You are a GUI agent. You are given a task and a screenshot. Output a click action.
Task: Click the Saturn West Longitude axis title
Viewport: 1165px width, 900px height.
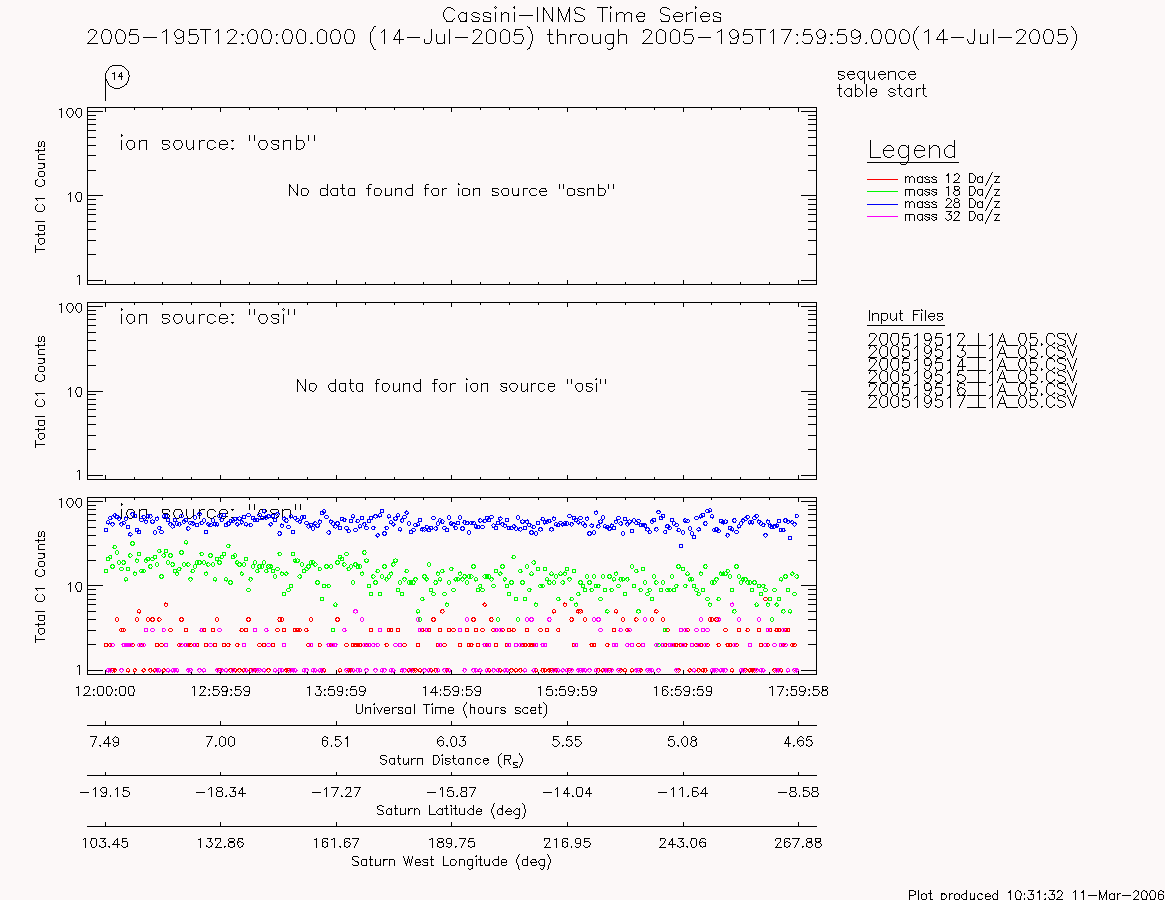pos(451,861)
